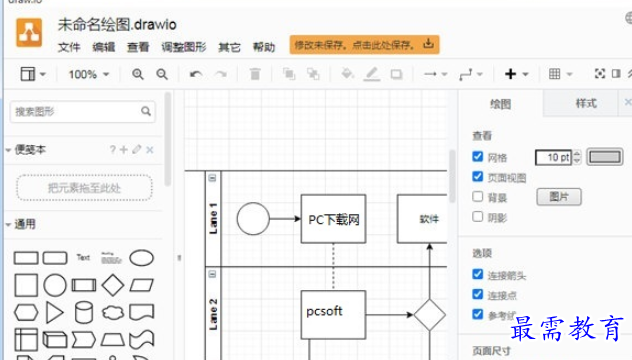The image size is (632, 360).
Task: Close the scratchpad with the x icon
Action: pyautogui.click(x=150, y=150)
